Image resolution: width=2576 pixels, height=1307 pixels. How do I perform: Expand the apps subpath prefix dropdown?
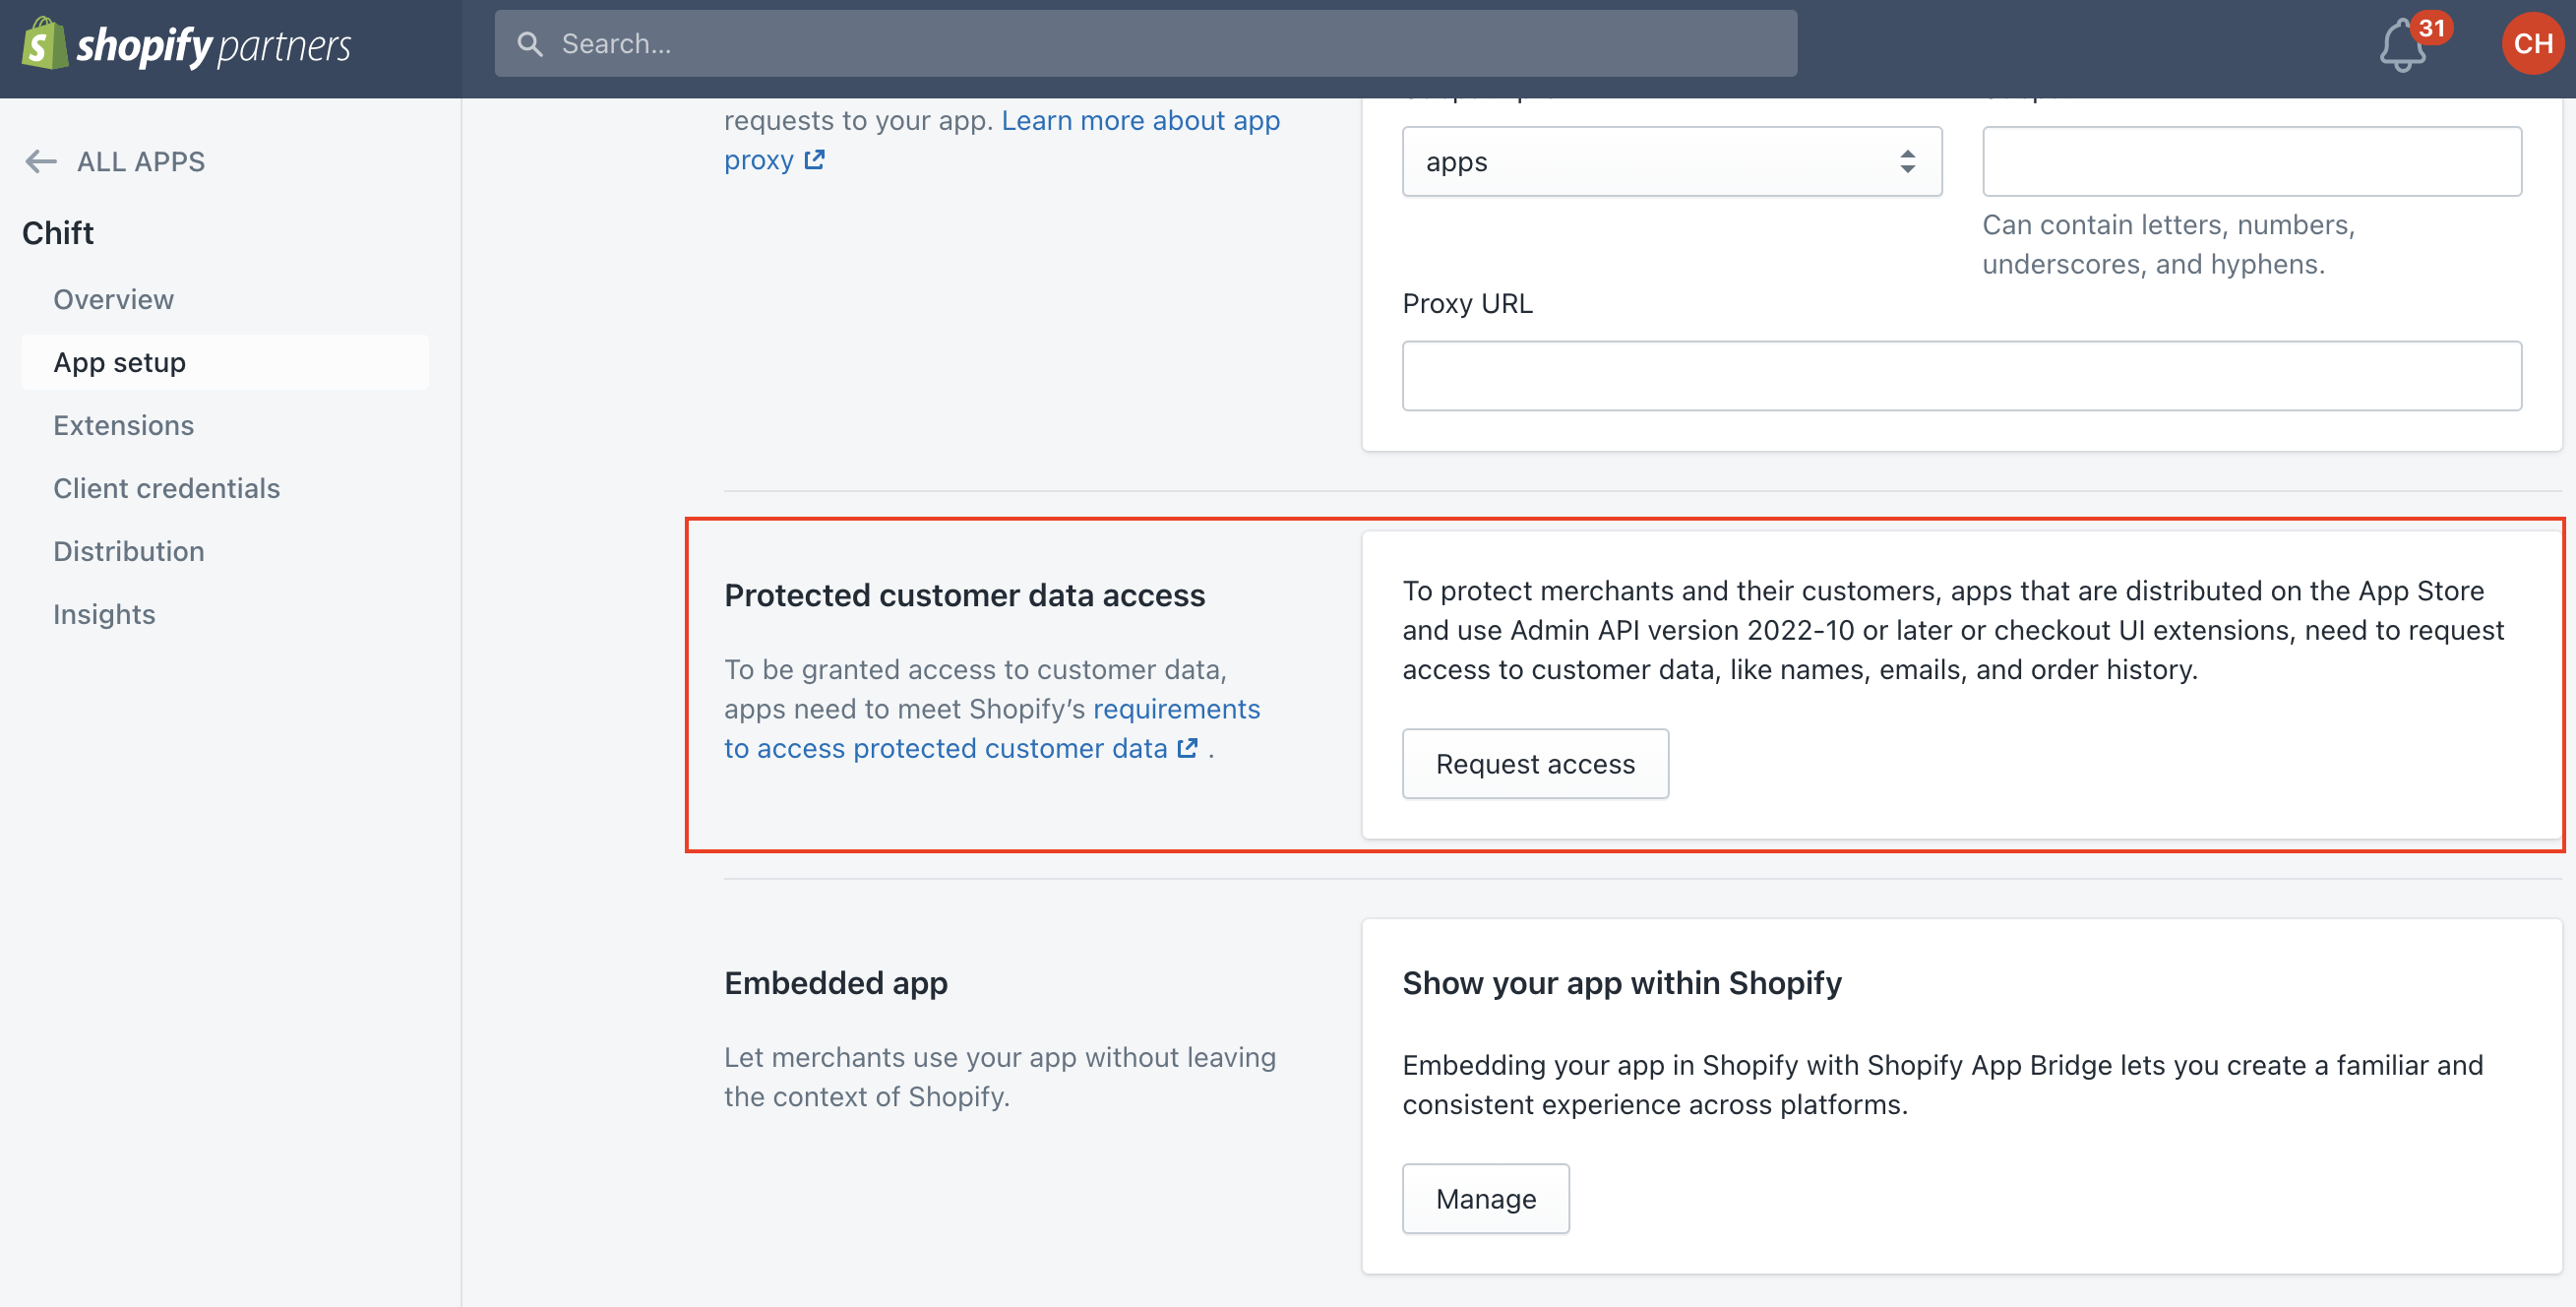click(x=1670, y=161)
